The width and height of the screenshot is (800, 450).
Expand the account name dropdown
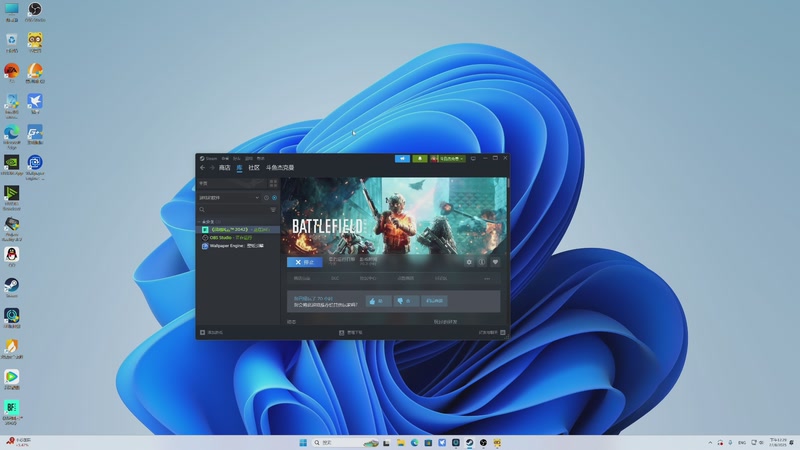[x=447, y=159]
